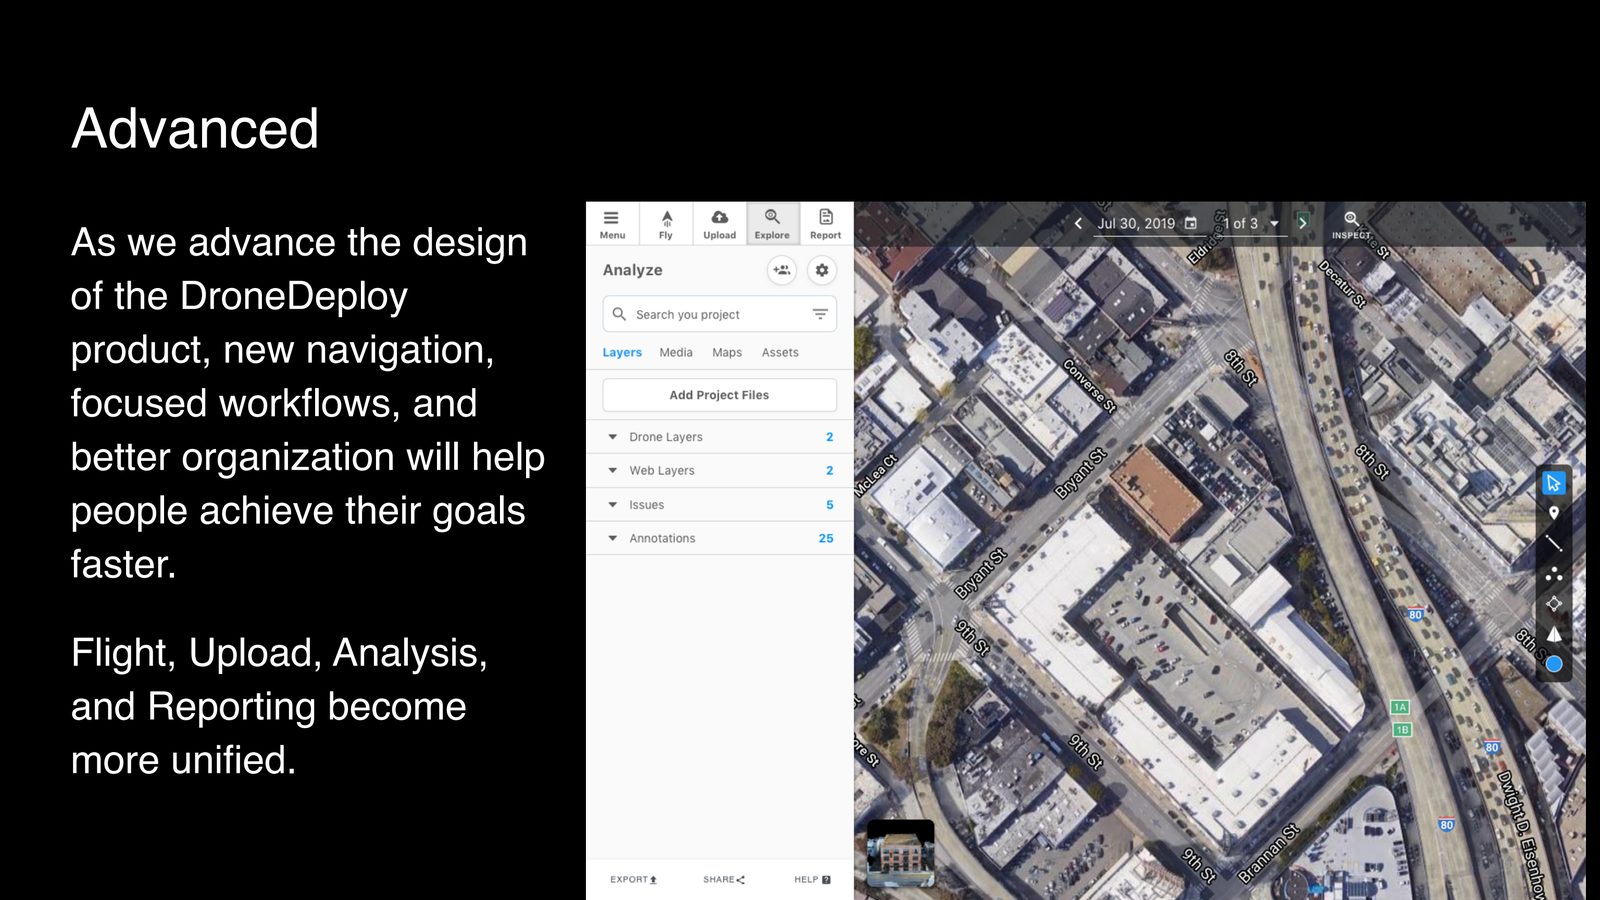Select the line distance measurement tool
1600x900 pixels.
(x=1554, y=543)
